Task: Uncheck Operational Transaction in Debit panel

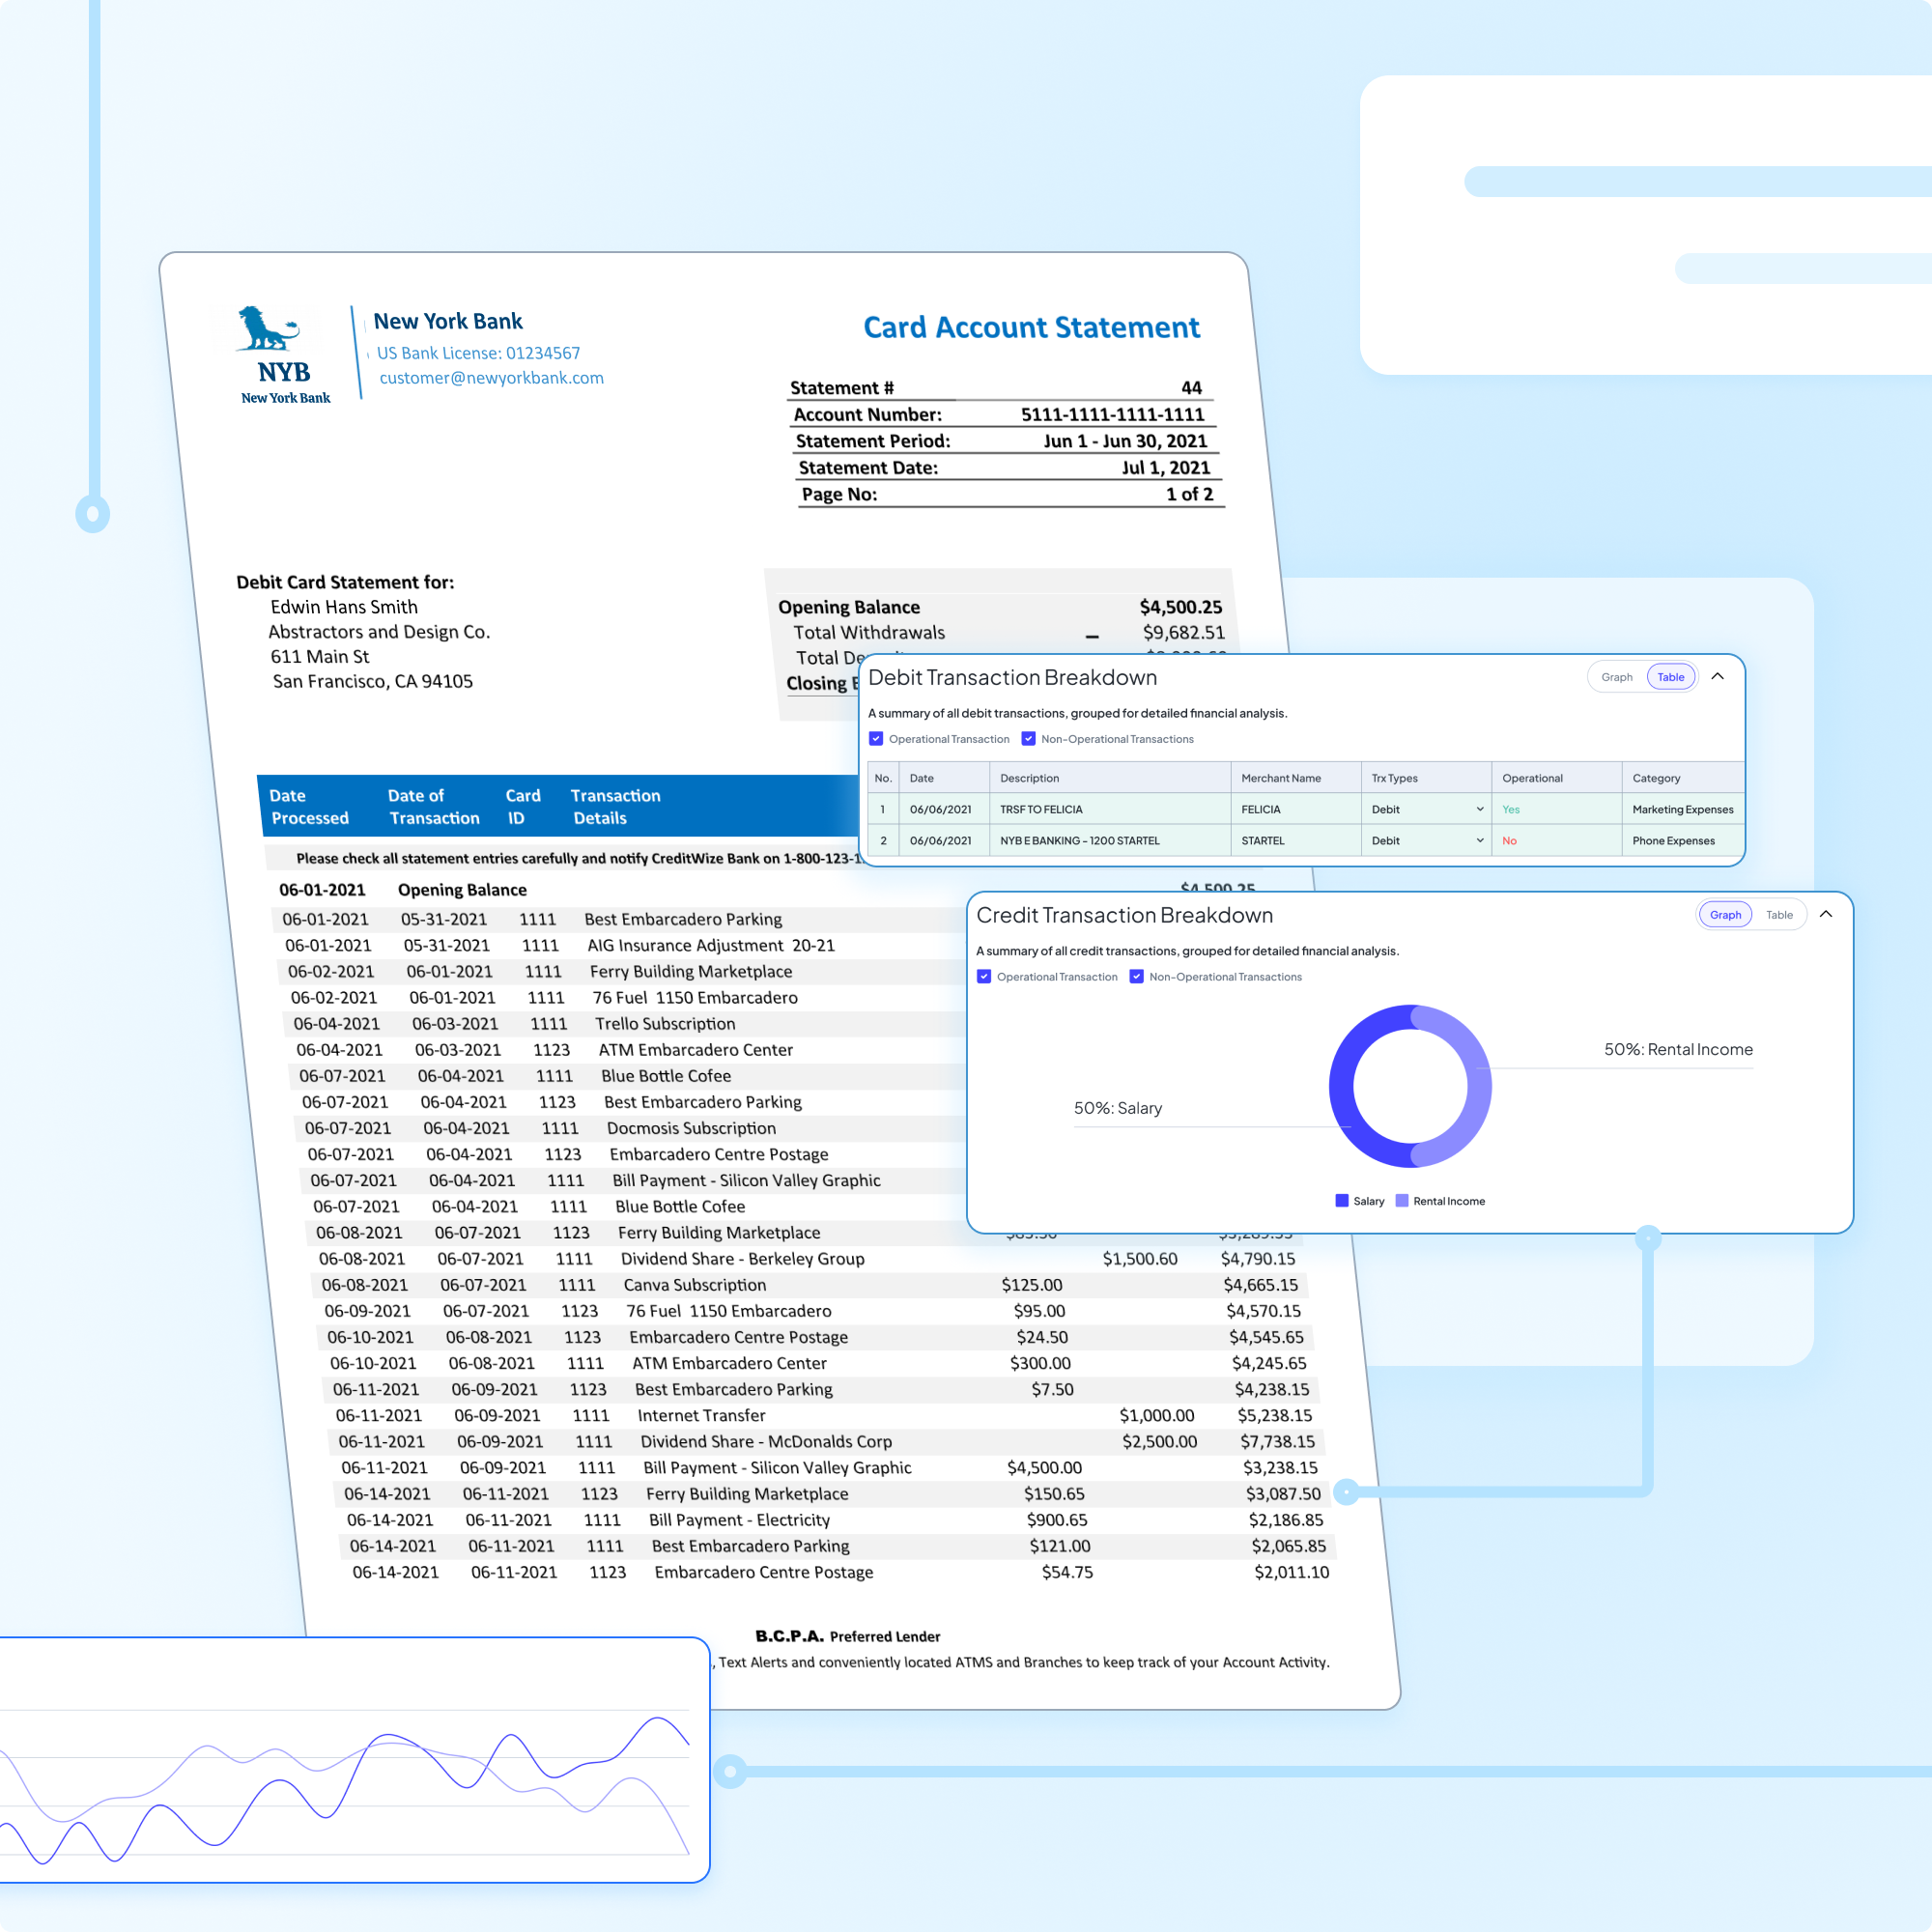Action: click(x=876, y=739)
